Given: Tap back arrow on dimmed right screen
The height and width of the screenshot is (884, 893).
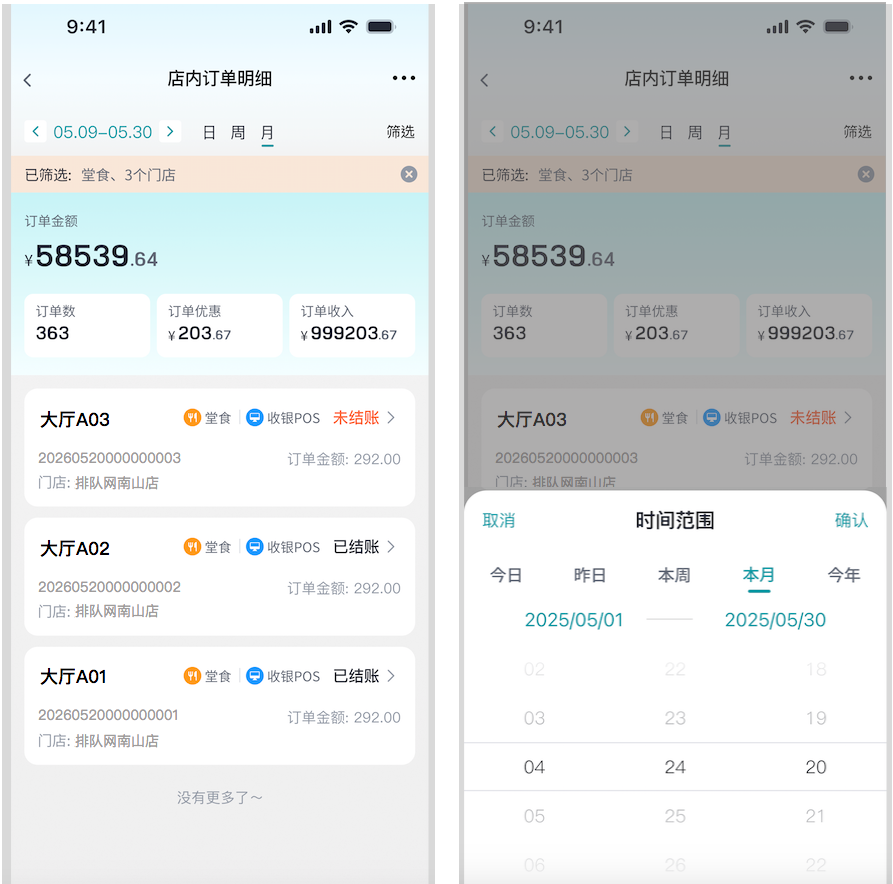Looking at the screenshot, I should point(484,80).
